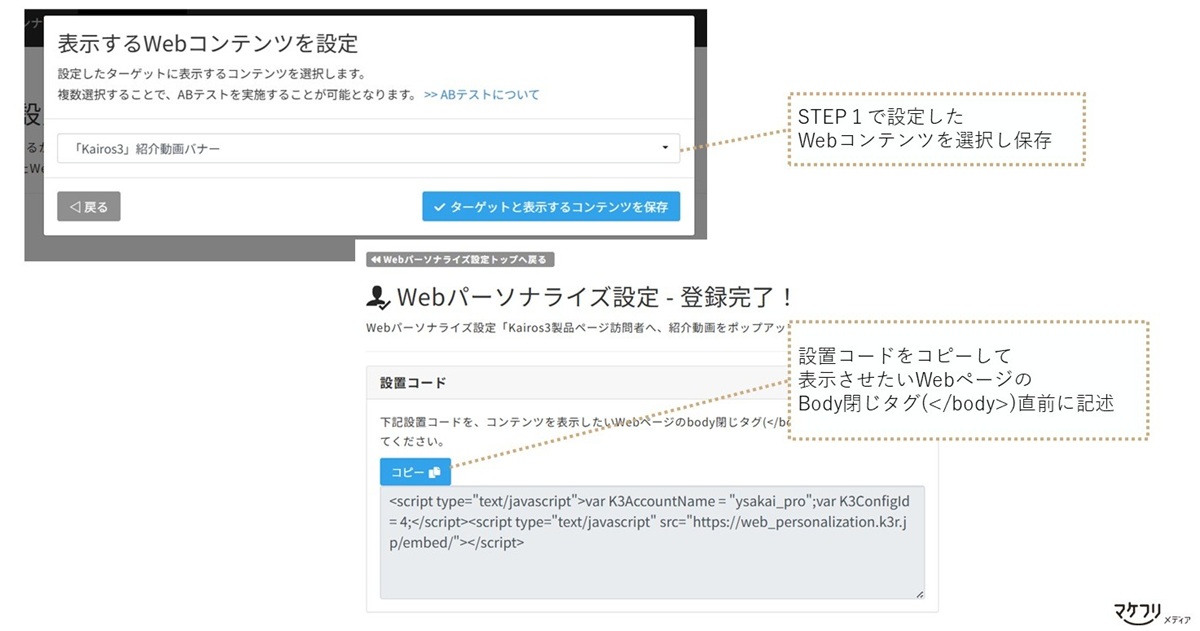
Task: Click the user icon beside Webパーソナライズ設定 heading
Action: pyautogui.click(x=377, y=297)
